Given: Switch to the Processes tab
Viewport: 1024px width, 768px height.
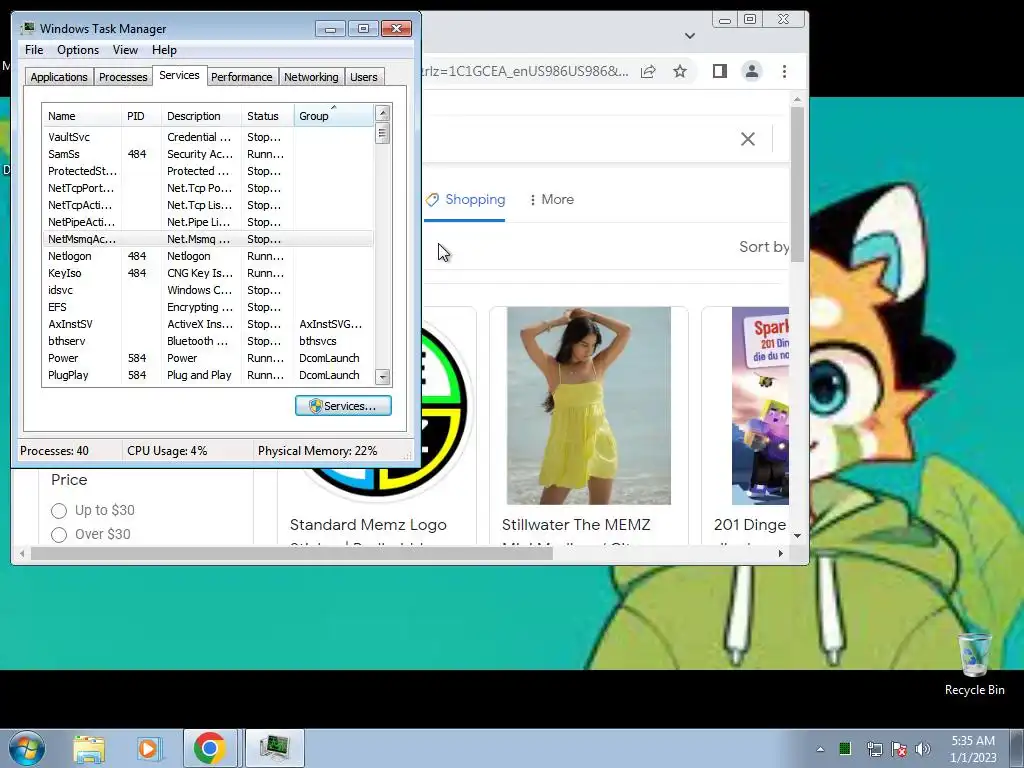Looking at the screenshot, I should coord(123,77).
